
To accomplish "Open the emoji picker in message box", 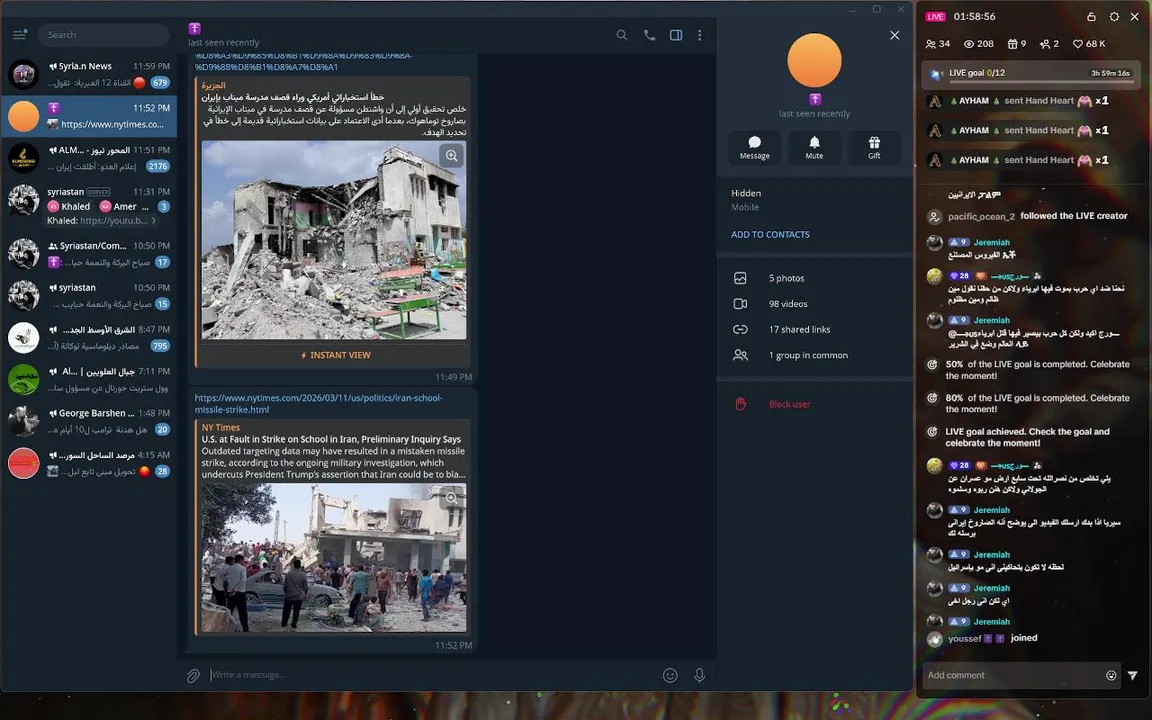I will tap(670, 675).
